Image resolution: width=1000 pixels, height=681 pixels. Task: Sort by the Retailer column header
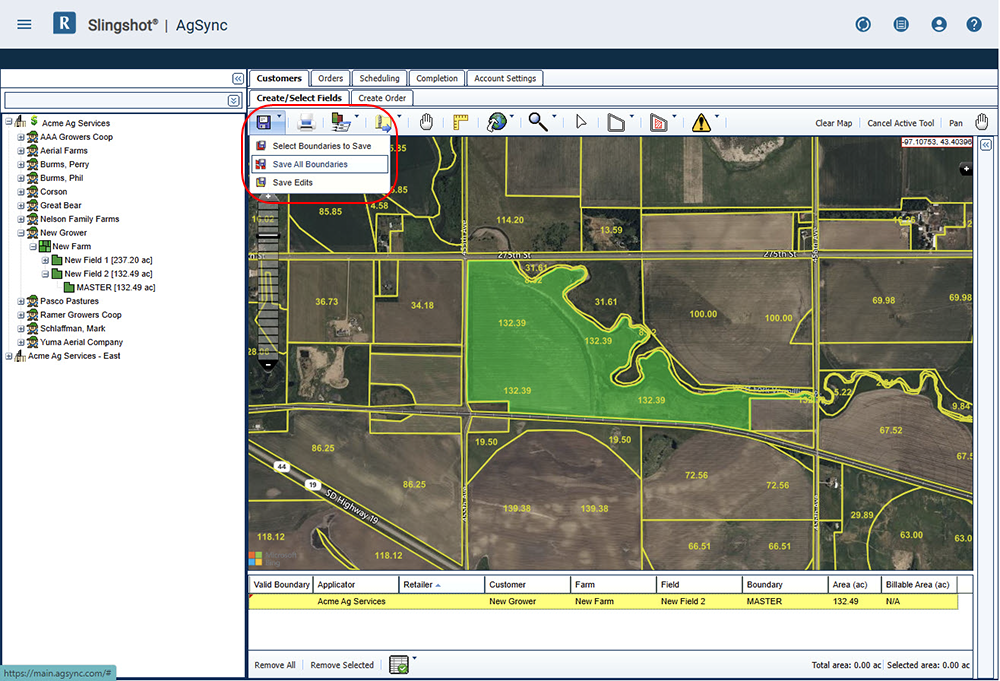point(441,585)
